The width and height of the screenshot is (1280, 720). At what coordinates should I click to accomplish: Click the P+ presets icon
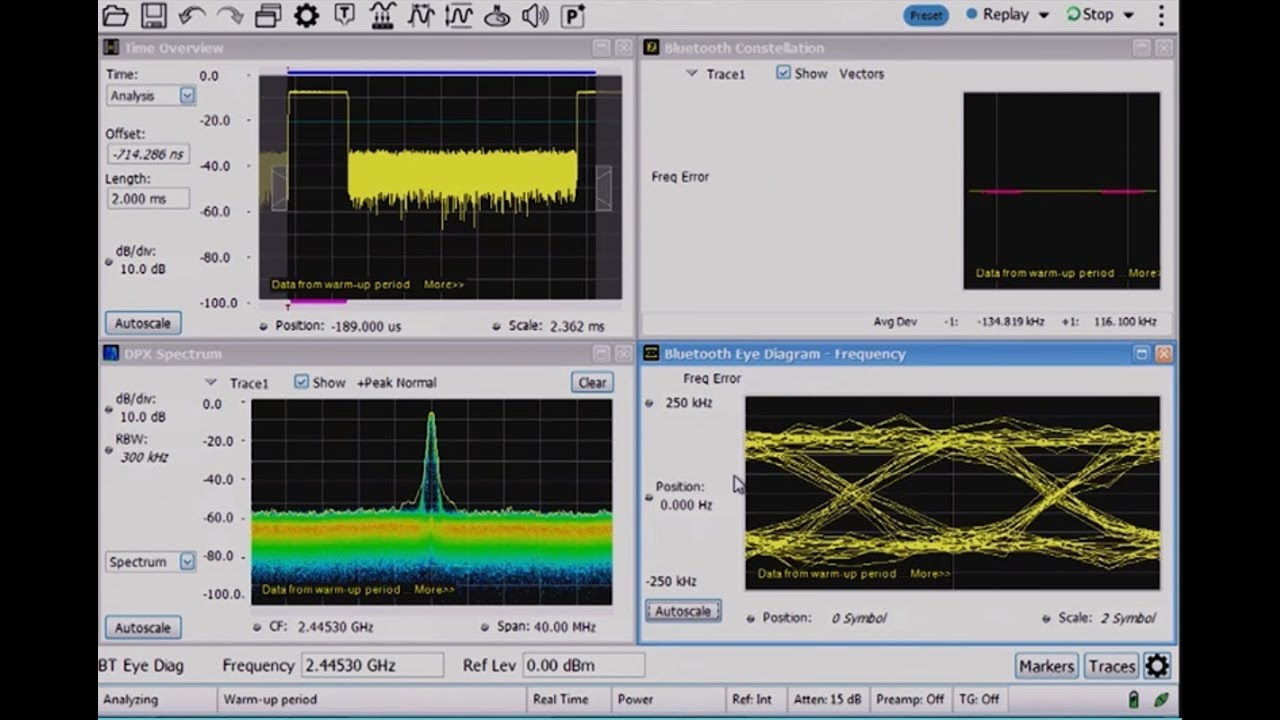coord(573,15)
